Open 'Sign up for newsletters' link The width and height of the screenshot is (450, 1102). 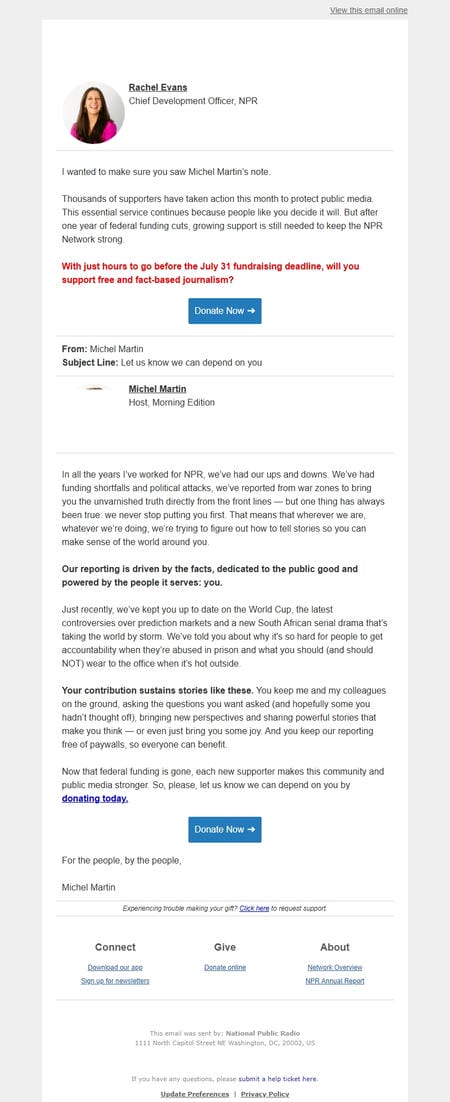(115, 981)
